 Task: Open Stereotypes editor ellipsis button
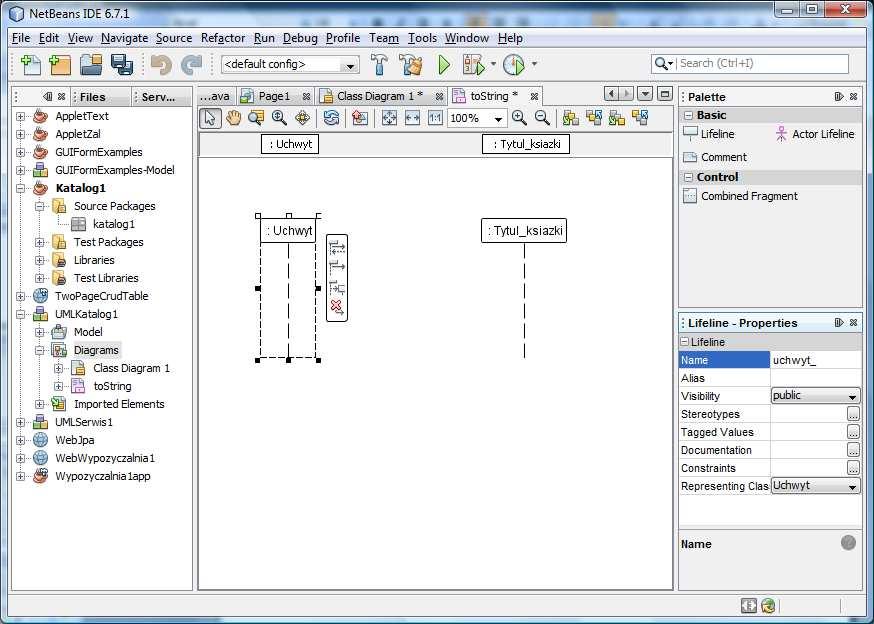(x=853, y=414)
